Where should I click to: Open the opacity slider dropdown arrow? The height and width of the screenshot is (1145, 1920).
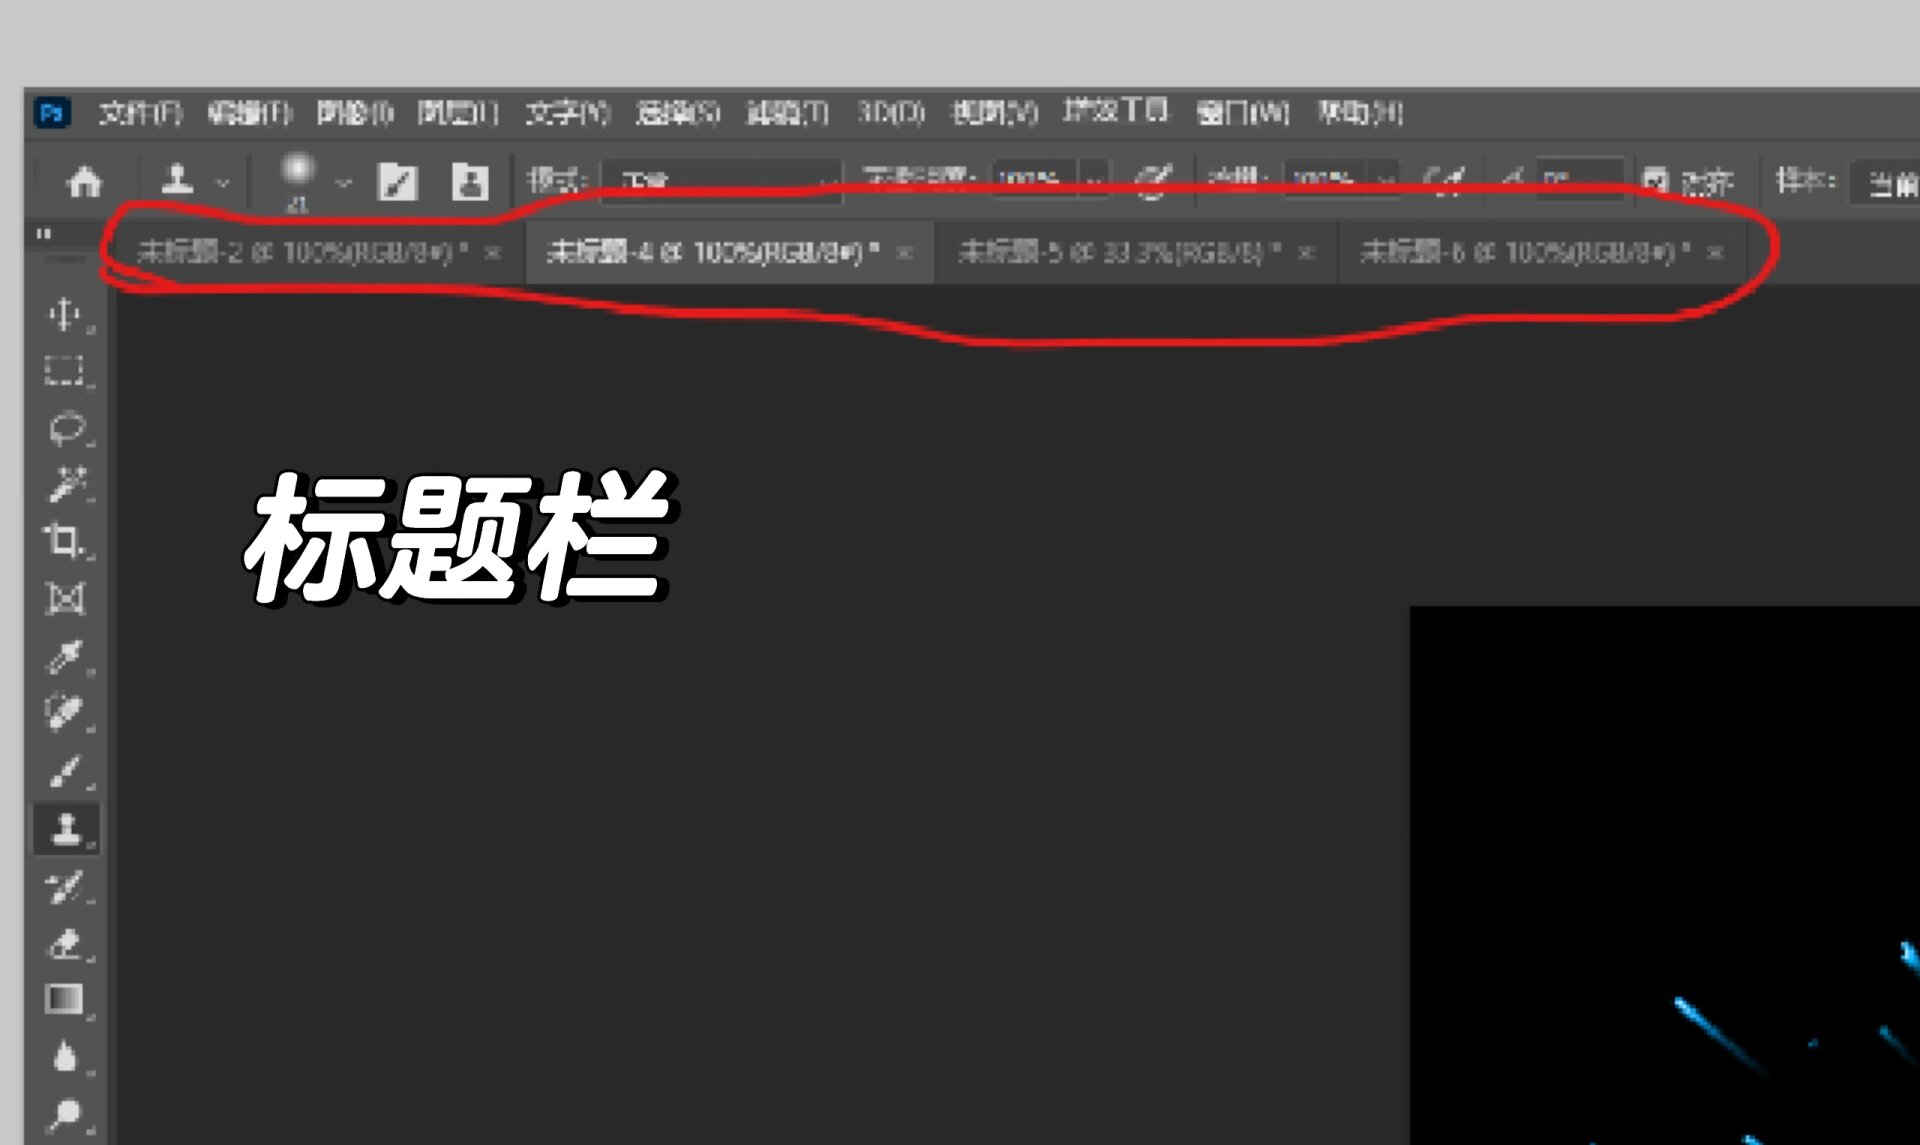coord(1094,181)
